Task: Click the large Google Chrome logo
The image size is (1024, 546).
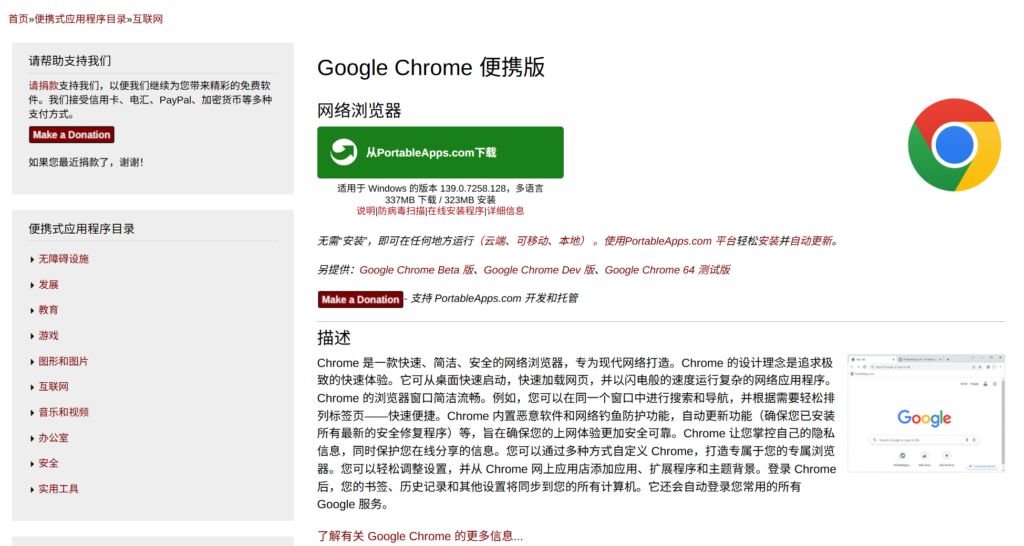Action: pyautogui.click(x=954, y=144)
